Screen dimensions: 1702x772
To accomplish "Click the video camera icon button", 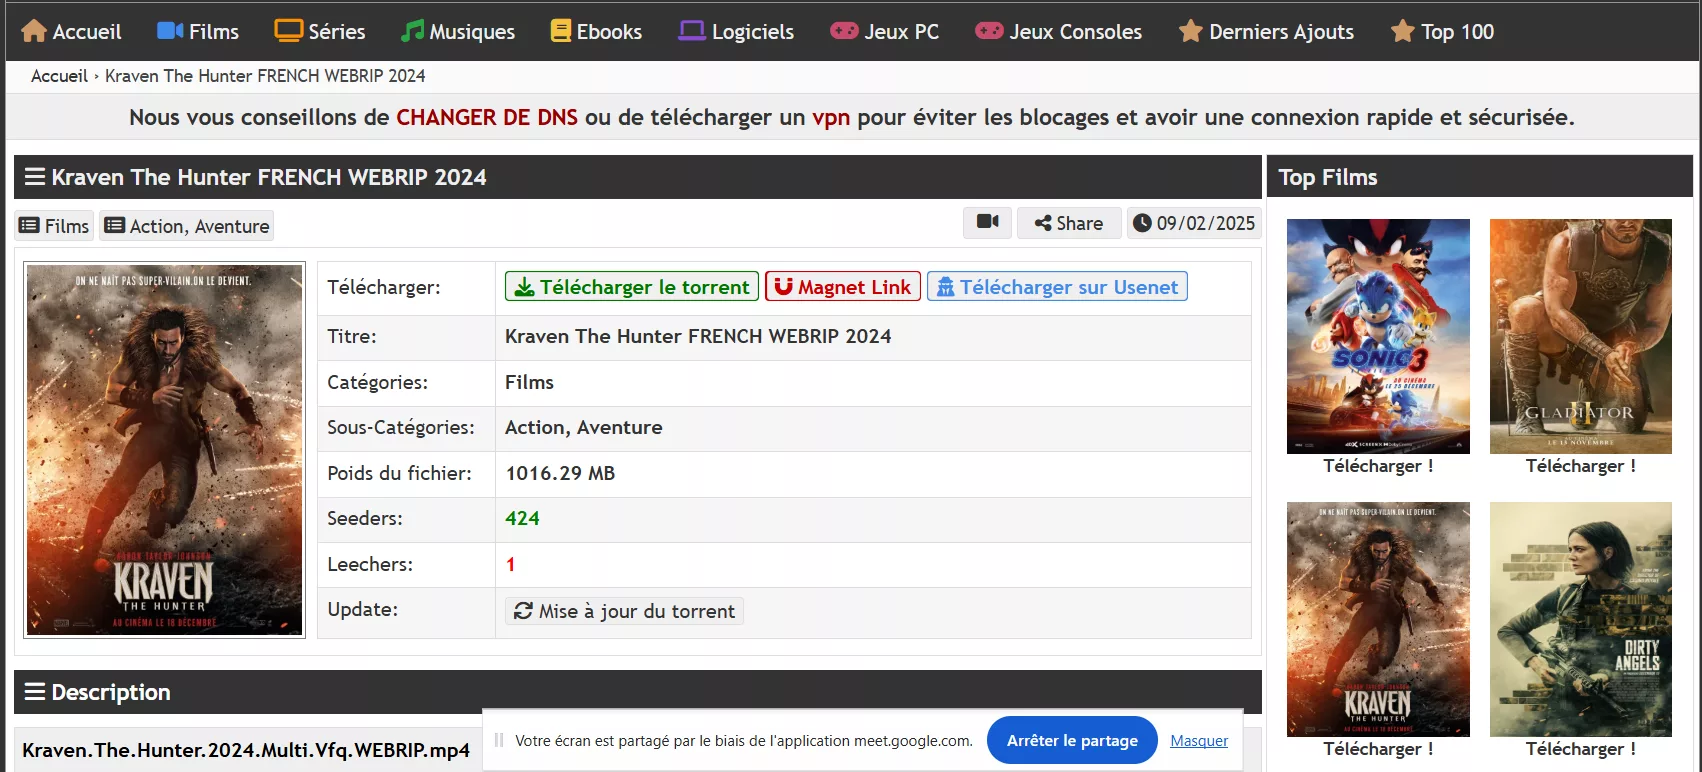I will coord(987,222).
